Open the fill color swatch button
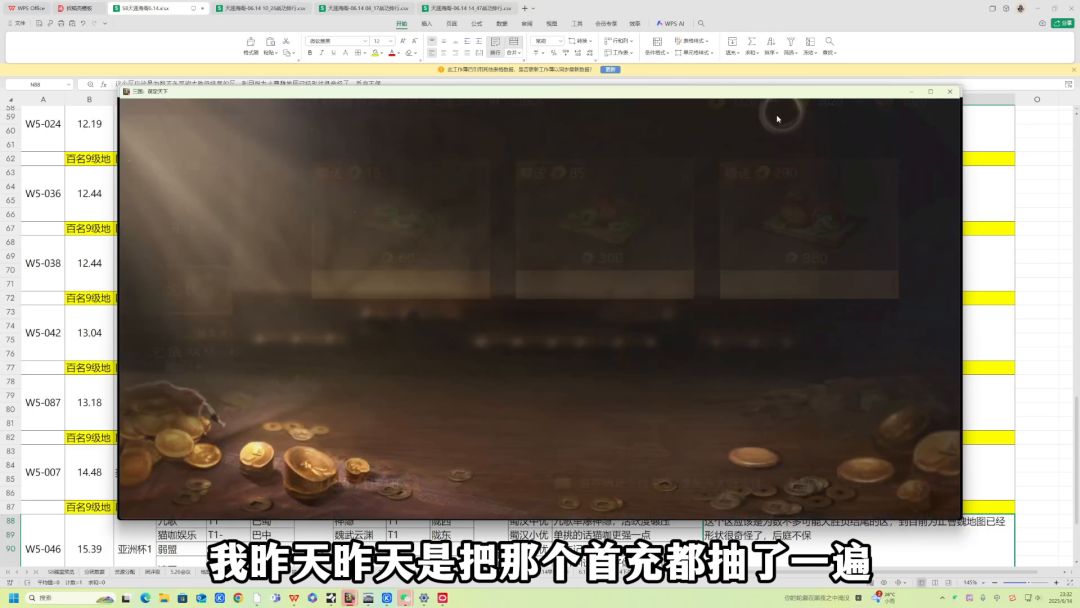The width and height of the screenshot is (1080, 608). (x=375, y=53)
